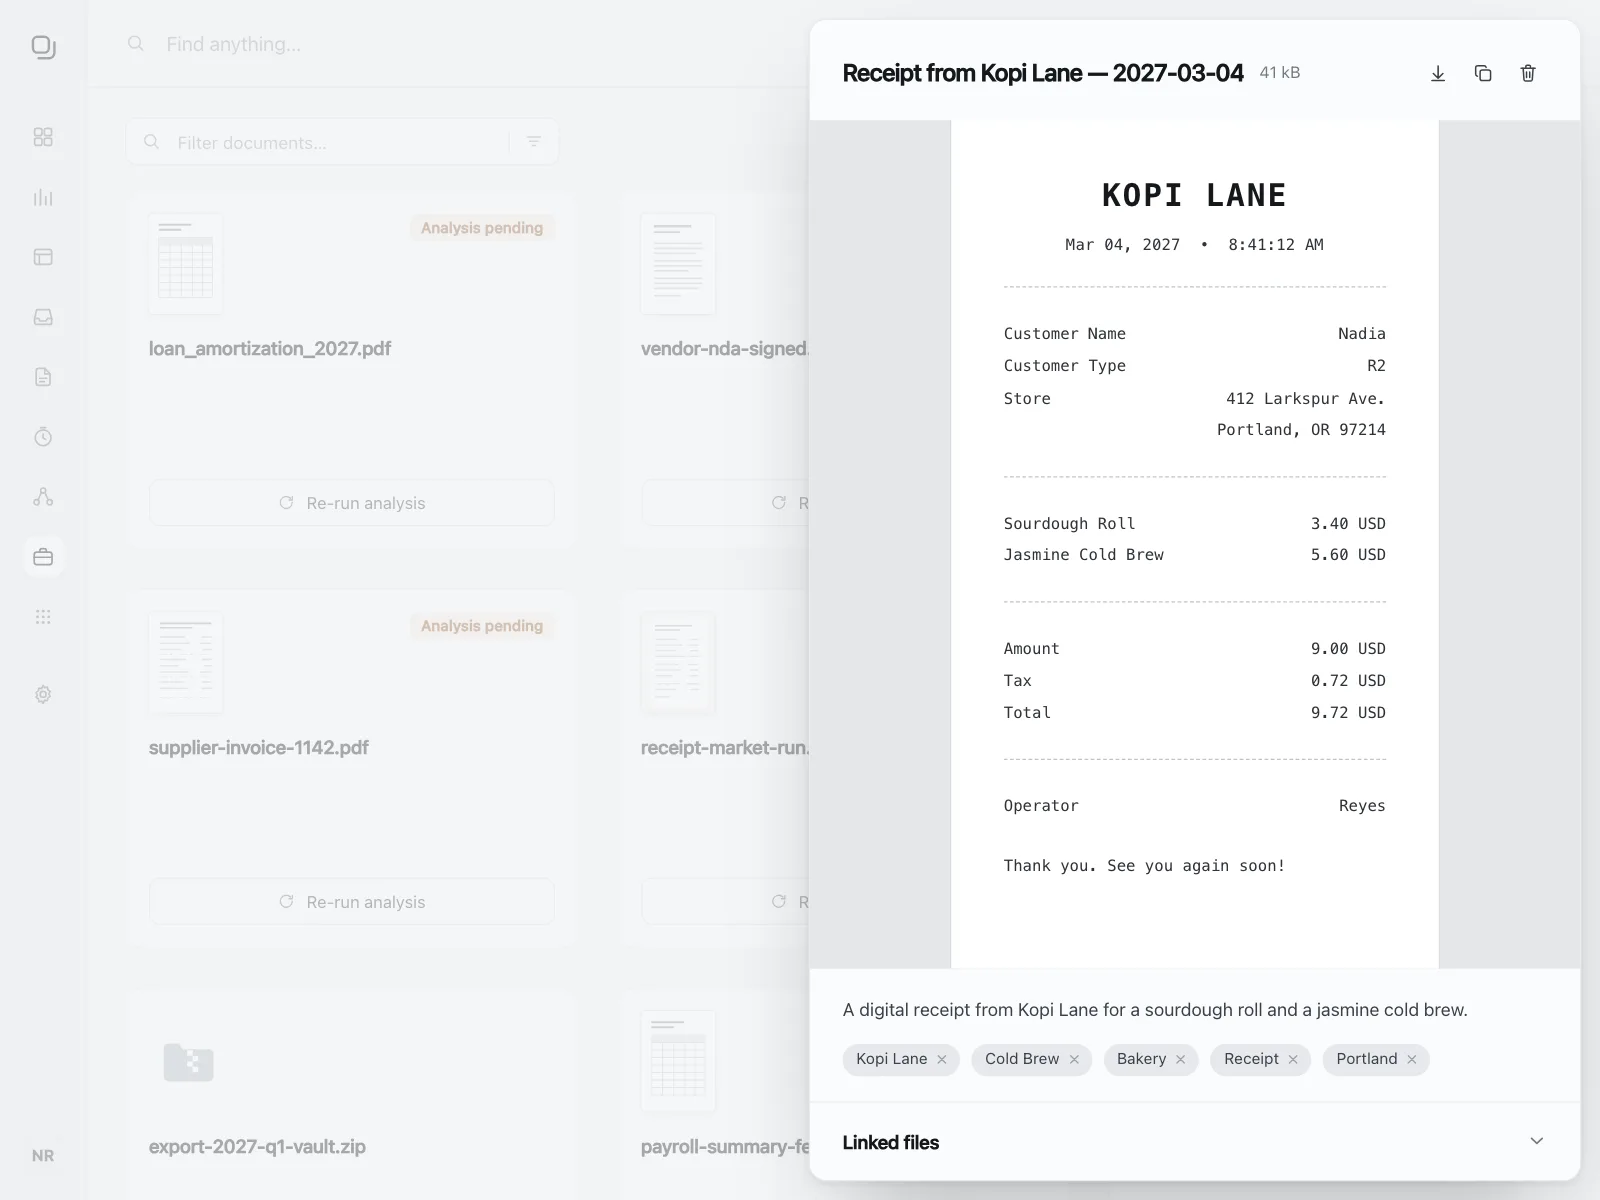The height and width of the screenshot is (1200, 1600).
Task: Click the receipt description sentence
Action: click(1155, 1010)
